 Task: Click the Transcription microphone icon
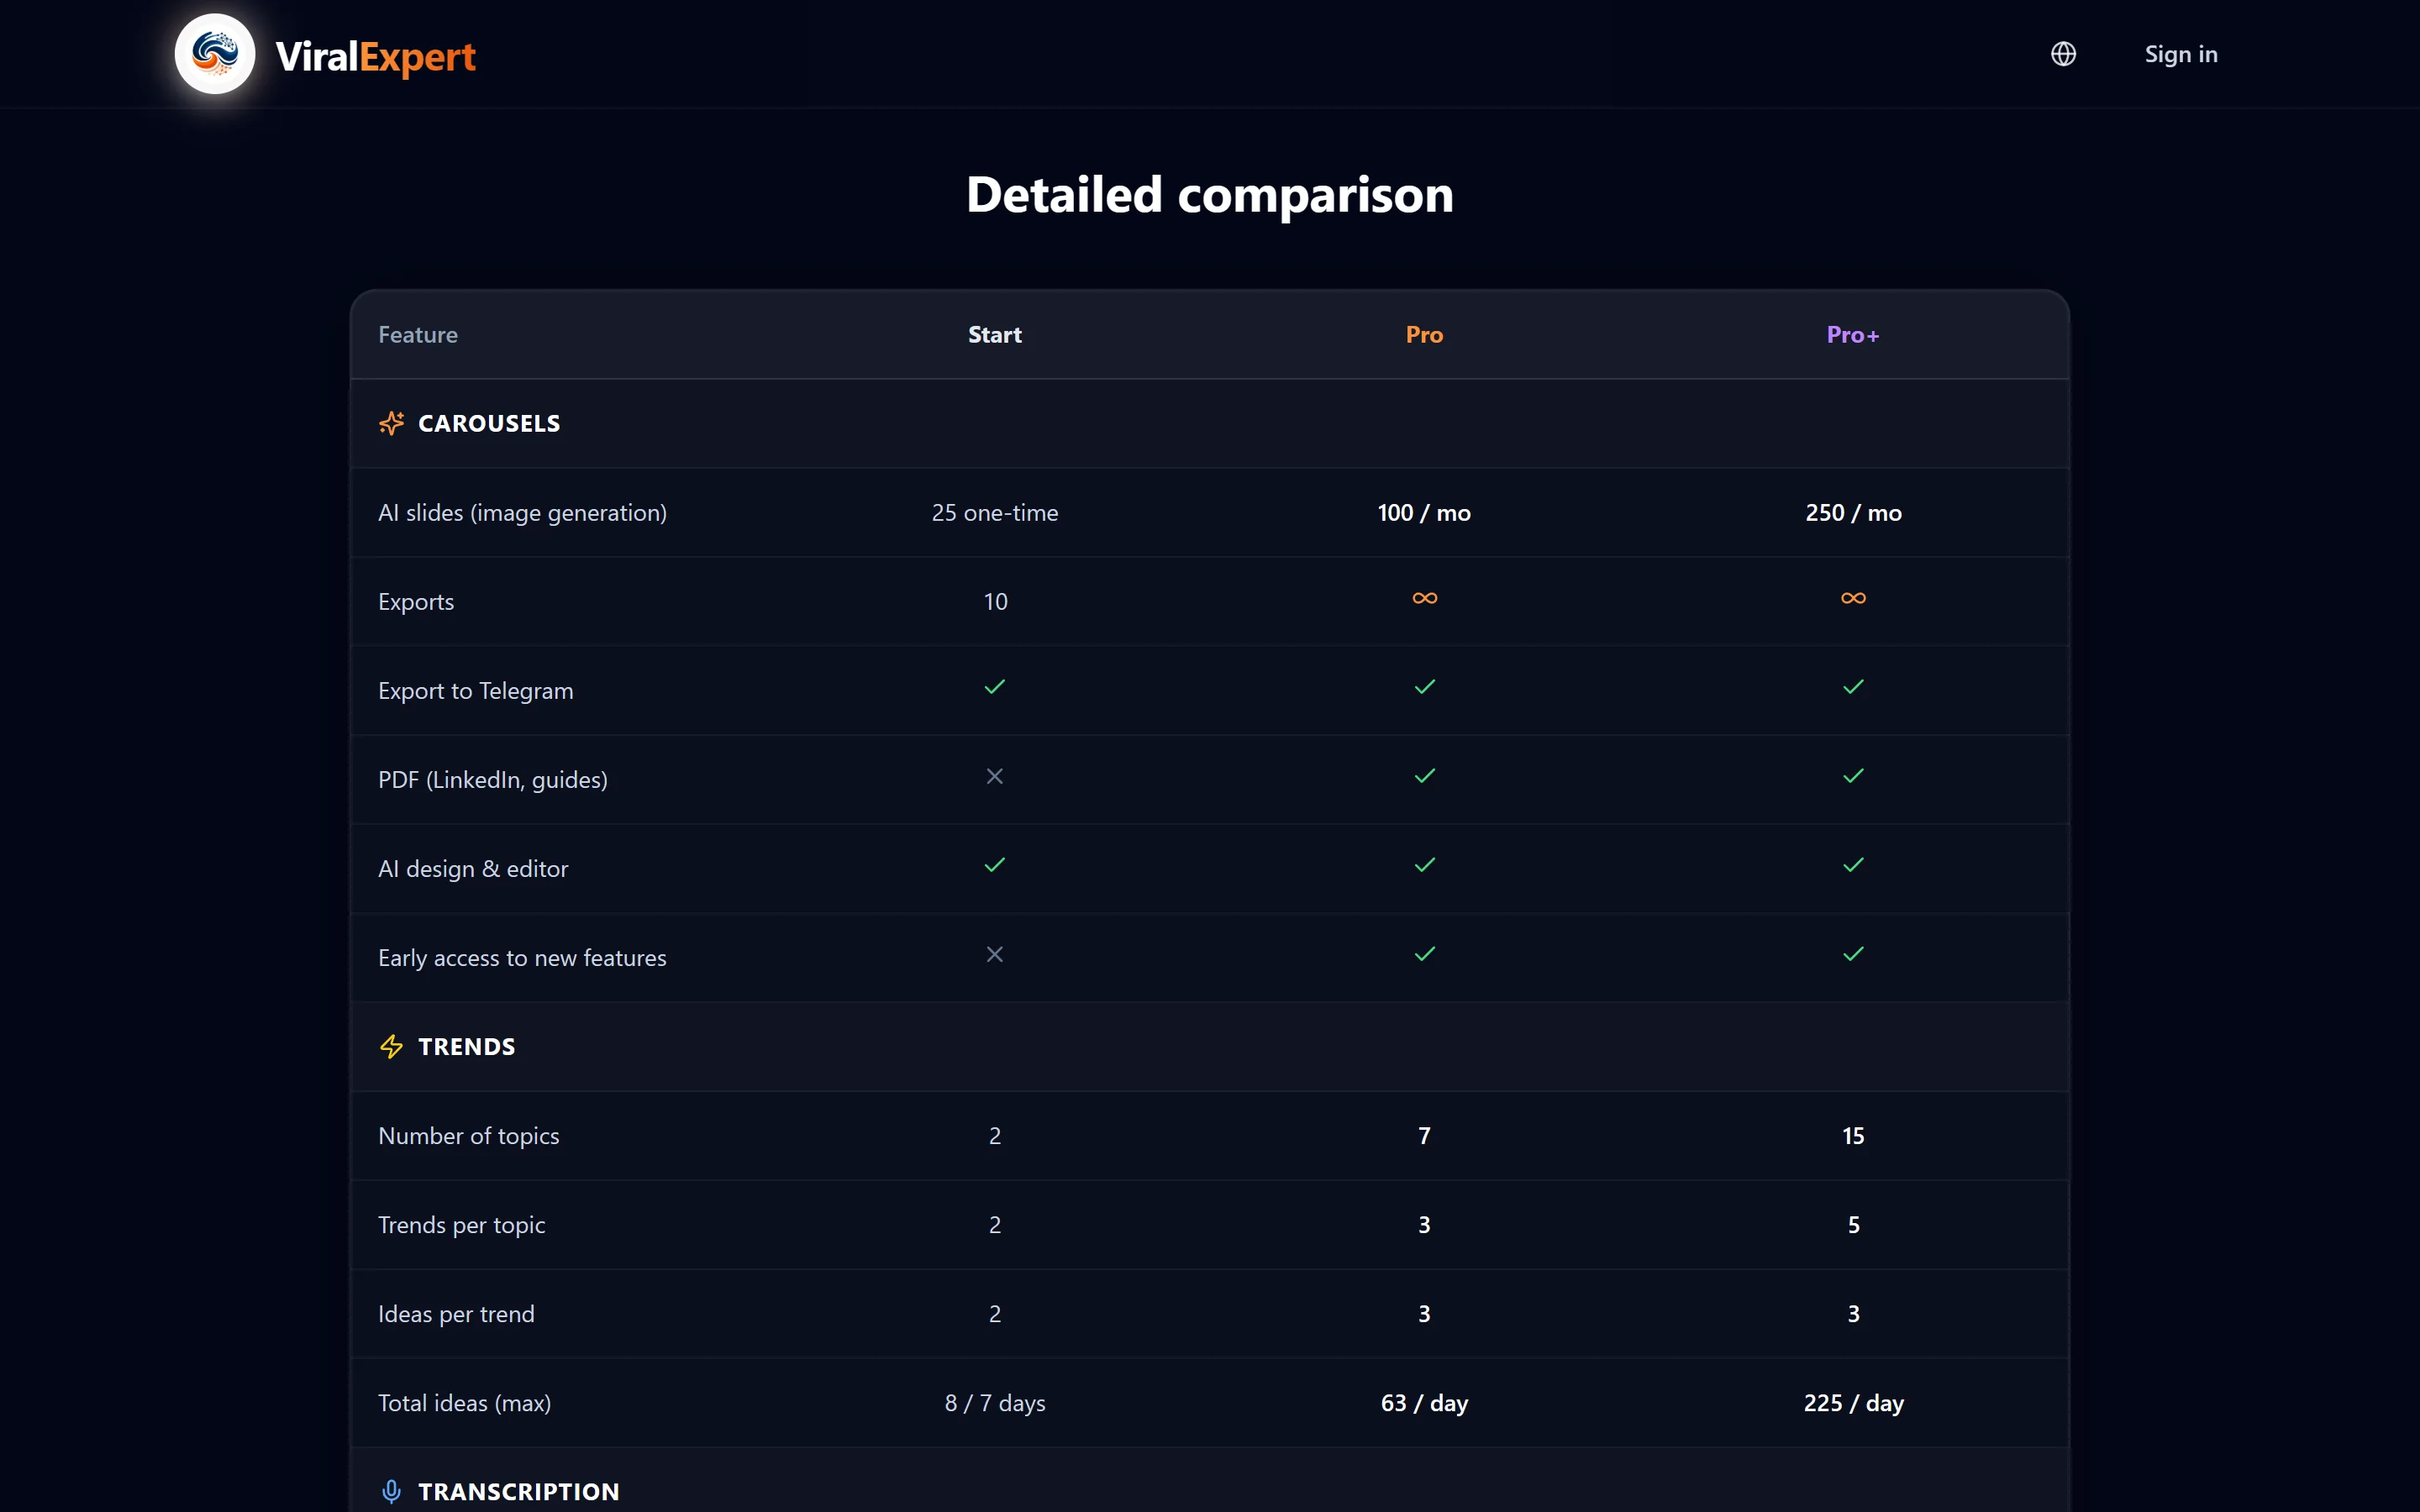391,1491
